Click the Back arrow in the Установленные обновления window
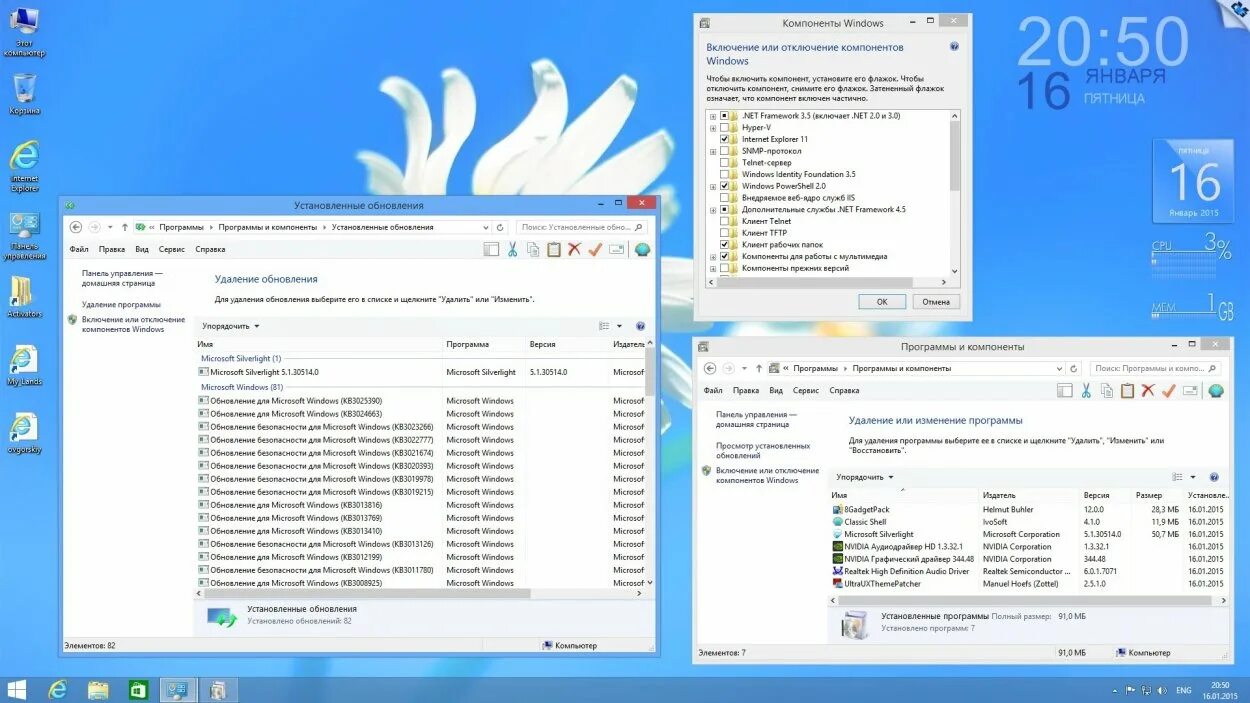The height and width of the screenshot is (703, 1250). (76, 227)
